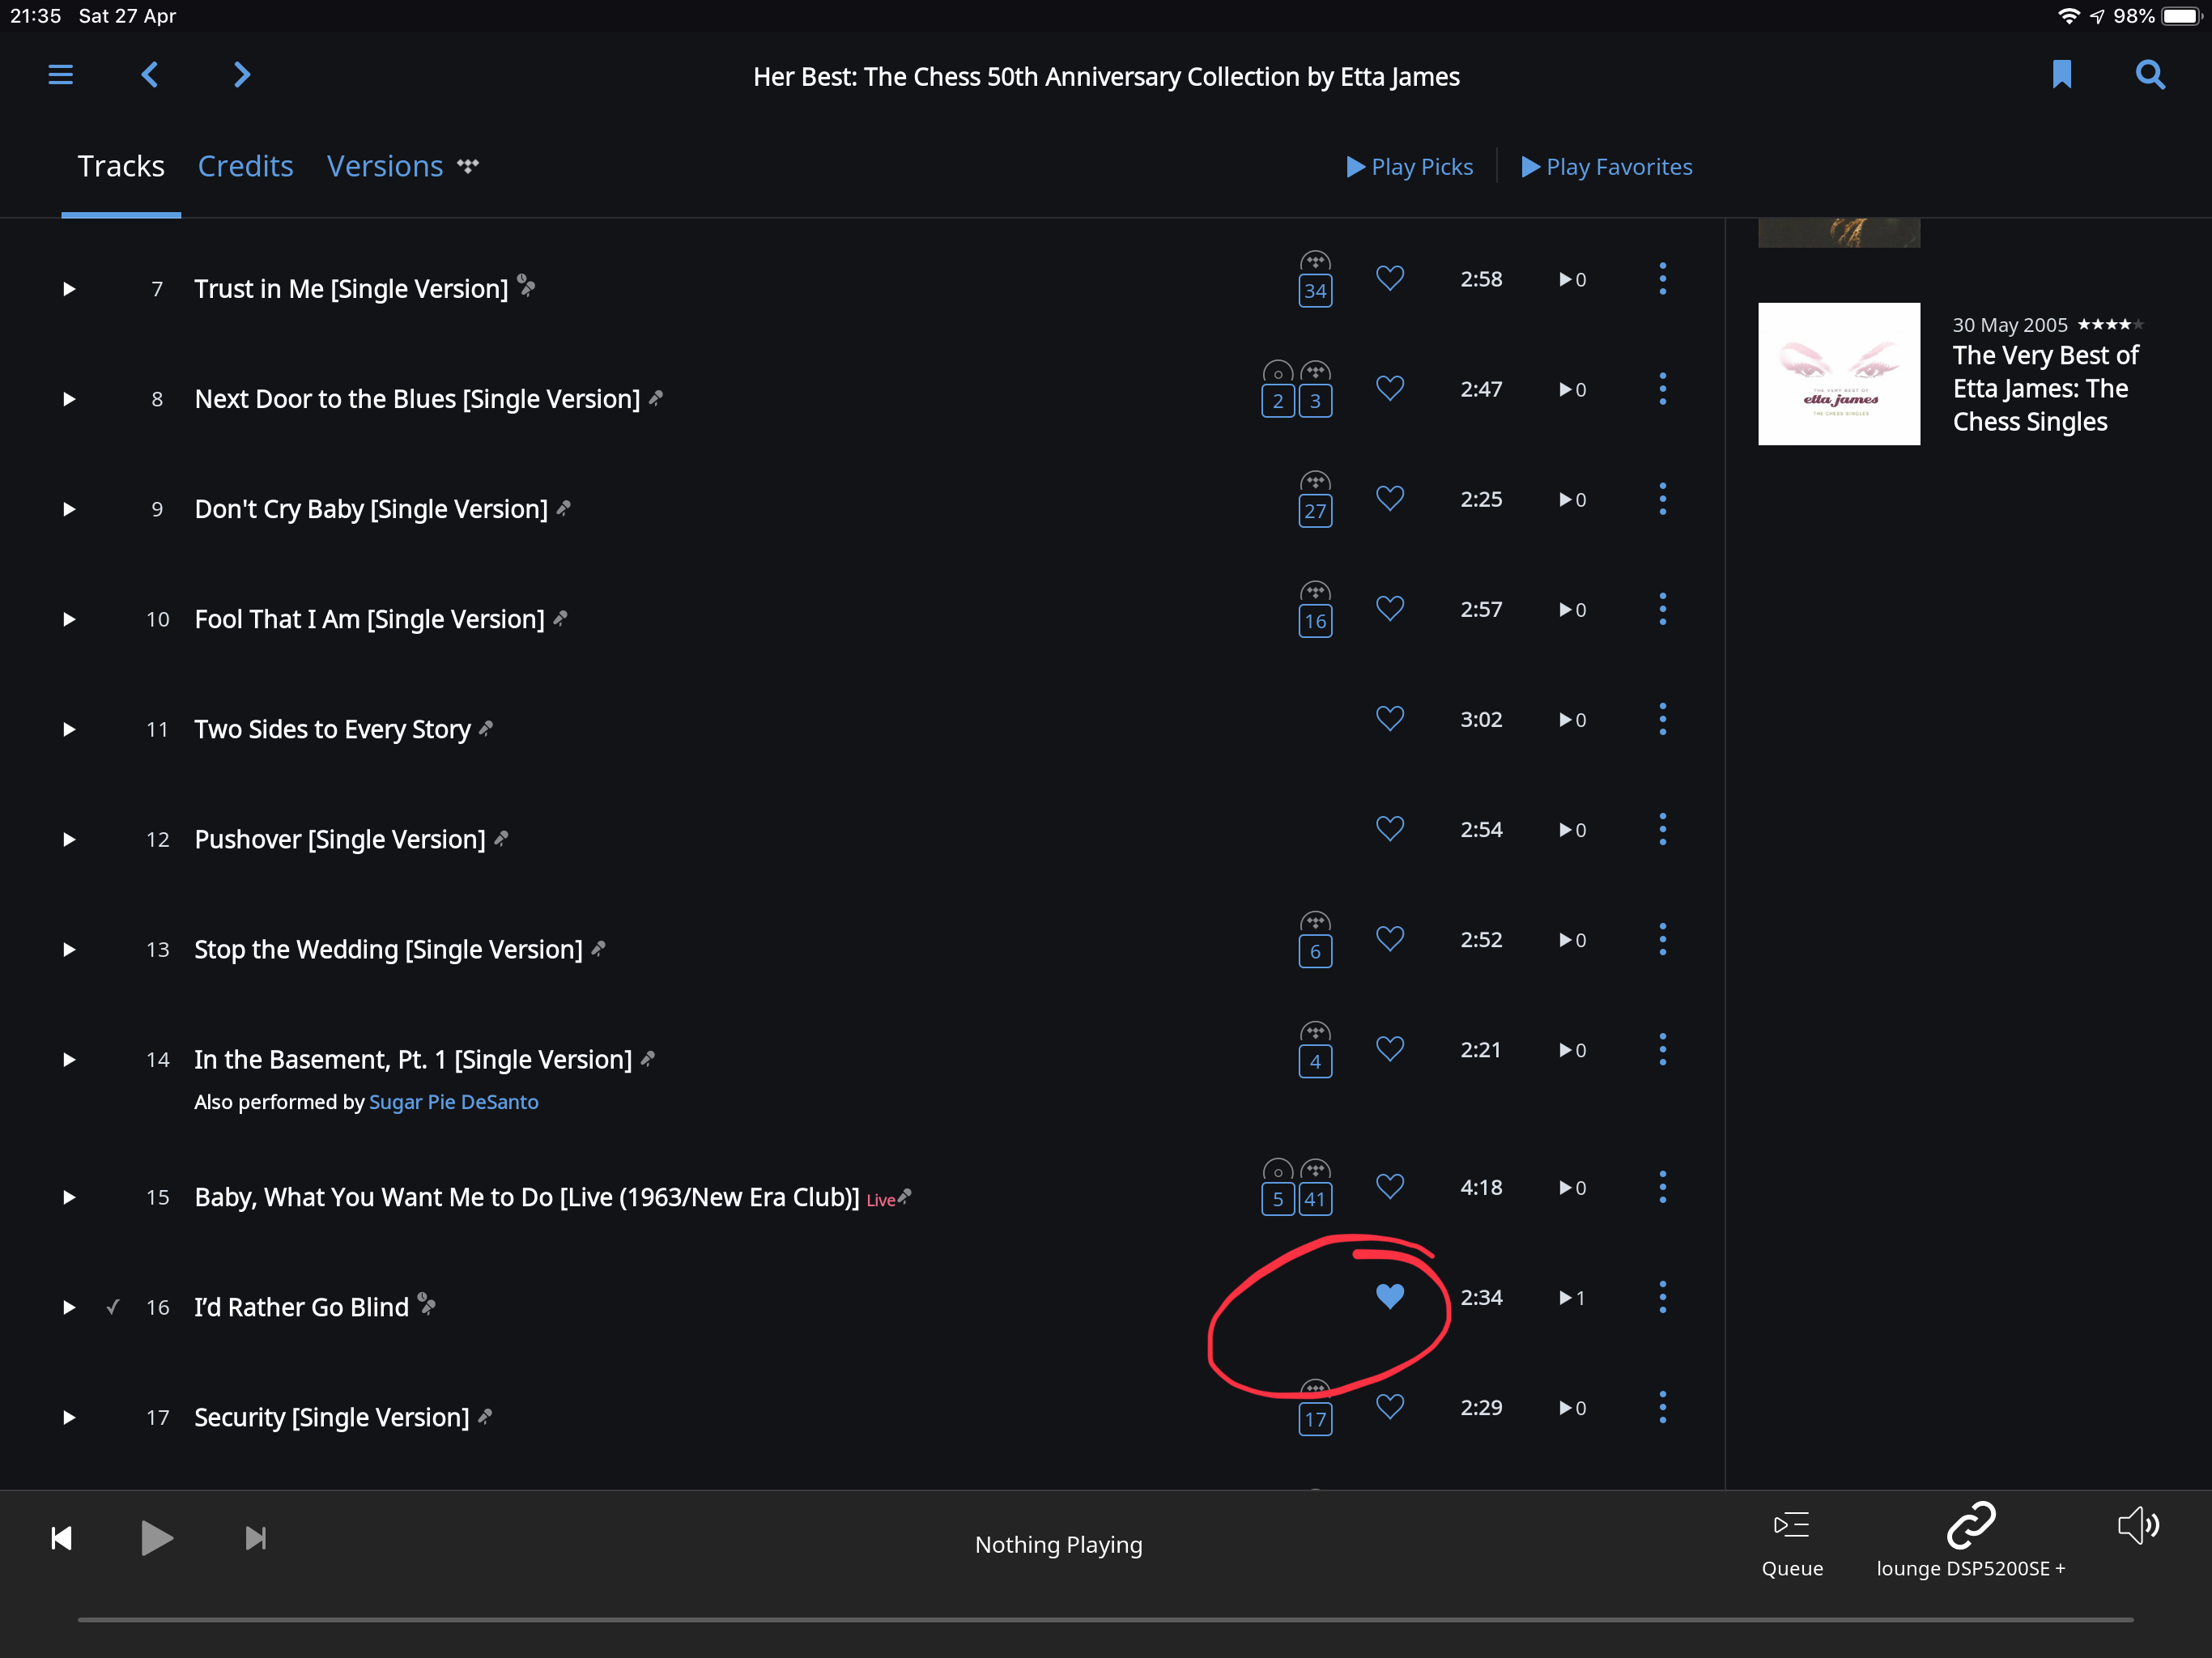Select the Tracks tab
This screenshot has height=1658, width=2212.
point(121,166)
